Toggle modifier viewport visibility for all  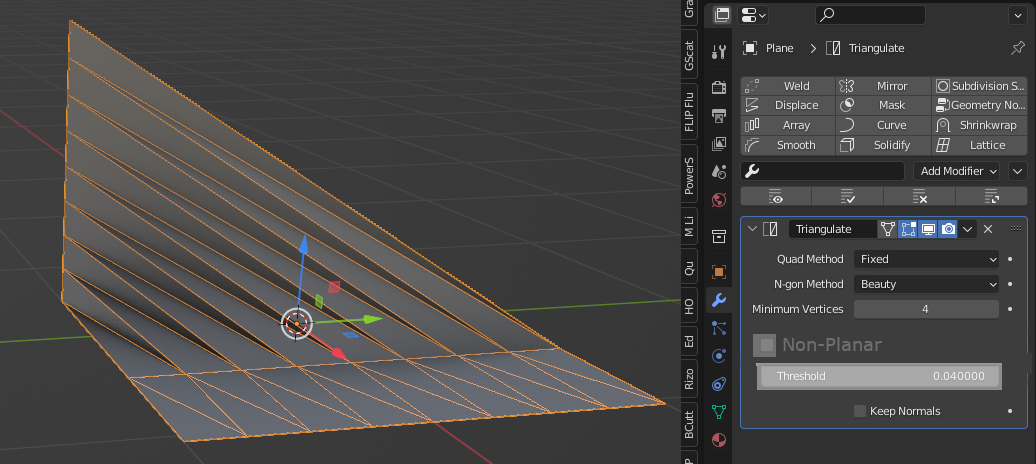(x=776, y=196)
